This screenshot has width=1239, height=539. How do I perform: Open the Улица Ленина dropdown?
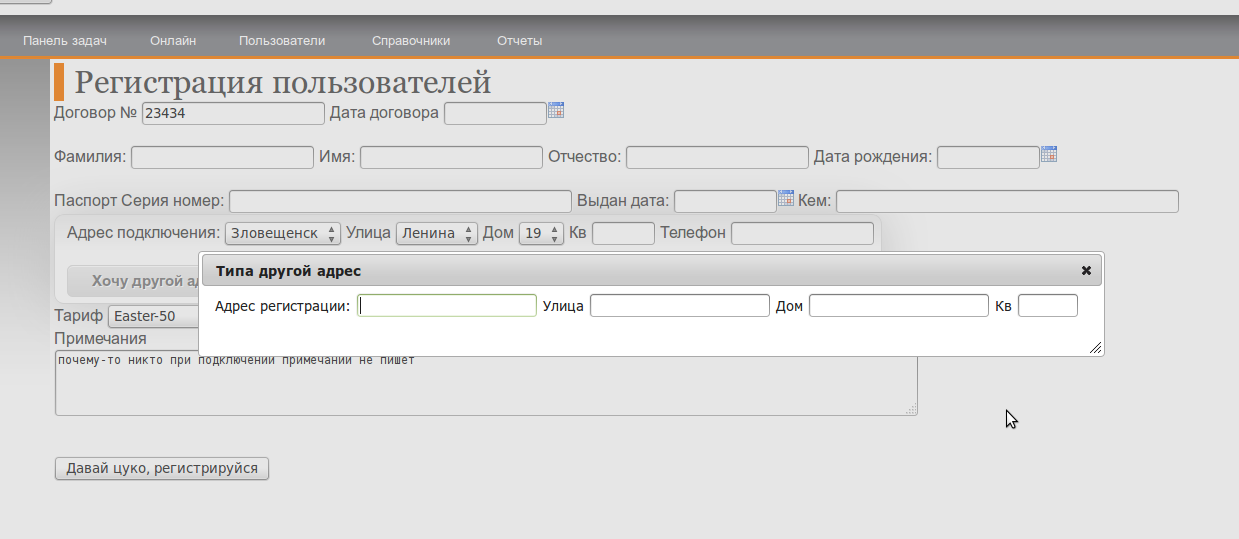(x=438, y=233)
